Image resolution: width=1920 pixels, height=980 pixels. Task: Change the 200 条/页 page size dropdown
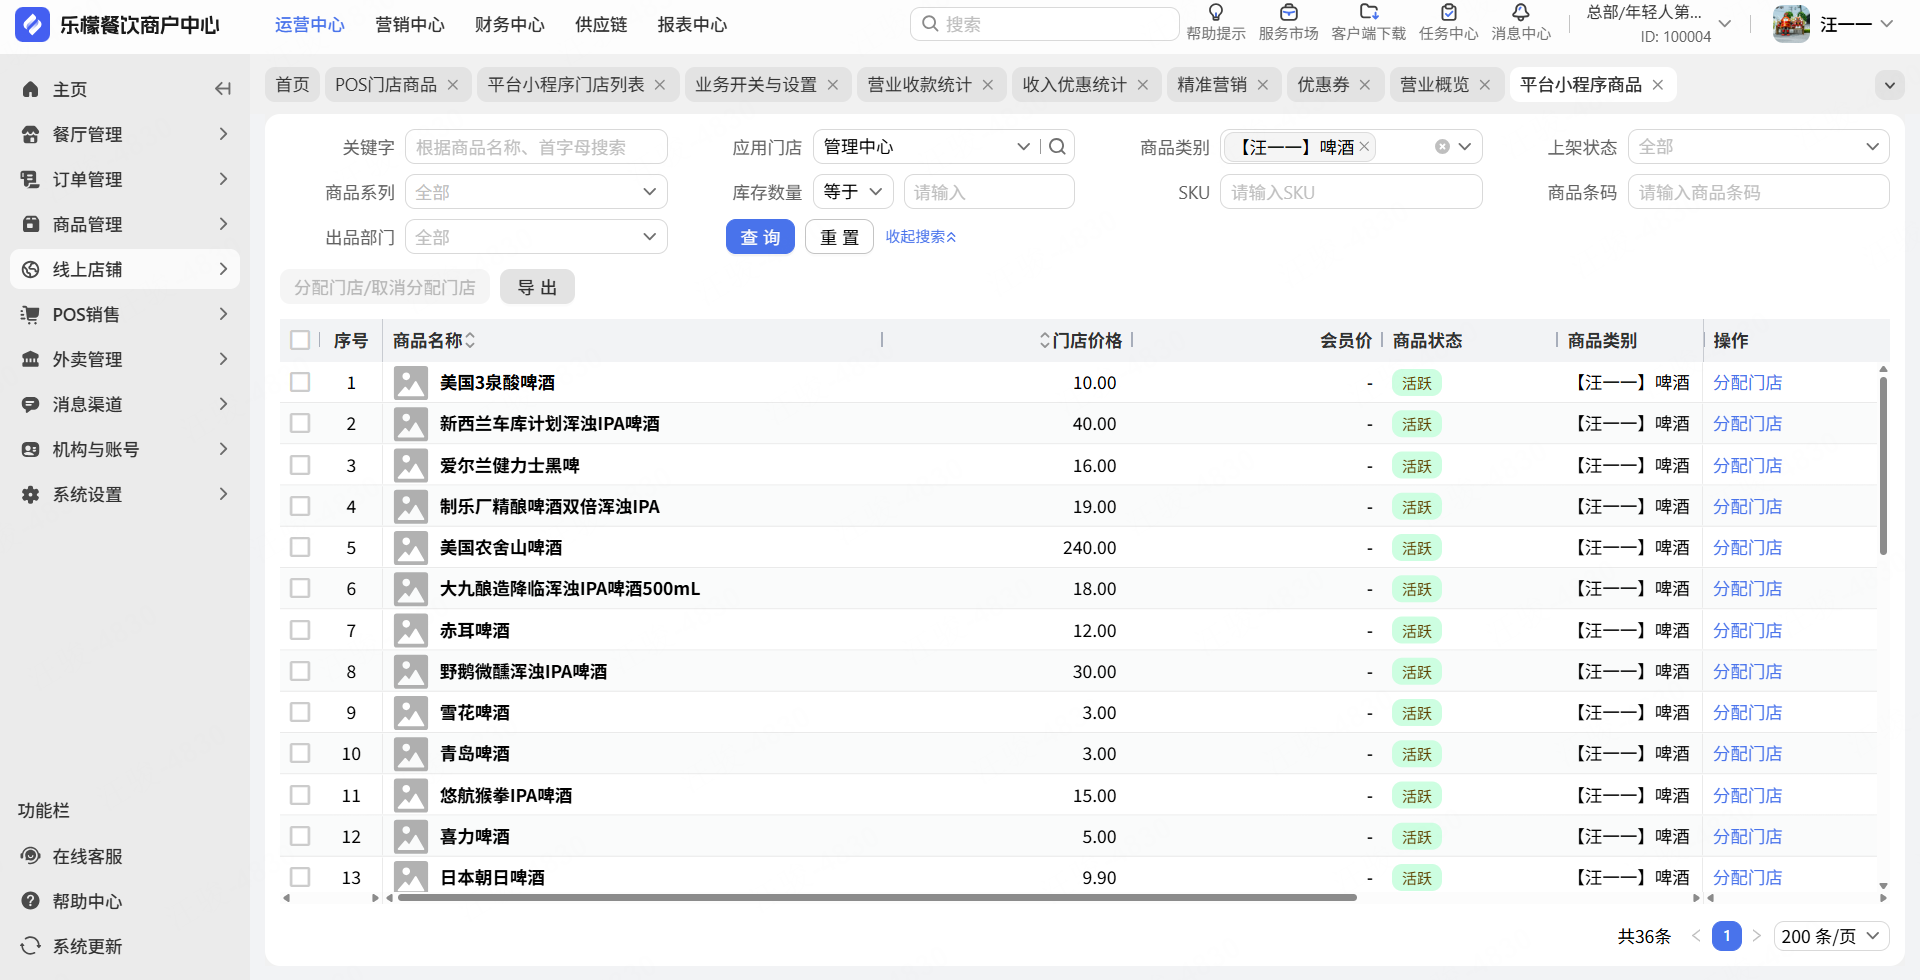pyautogui.click(x=1831, y=936)
